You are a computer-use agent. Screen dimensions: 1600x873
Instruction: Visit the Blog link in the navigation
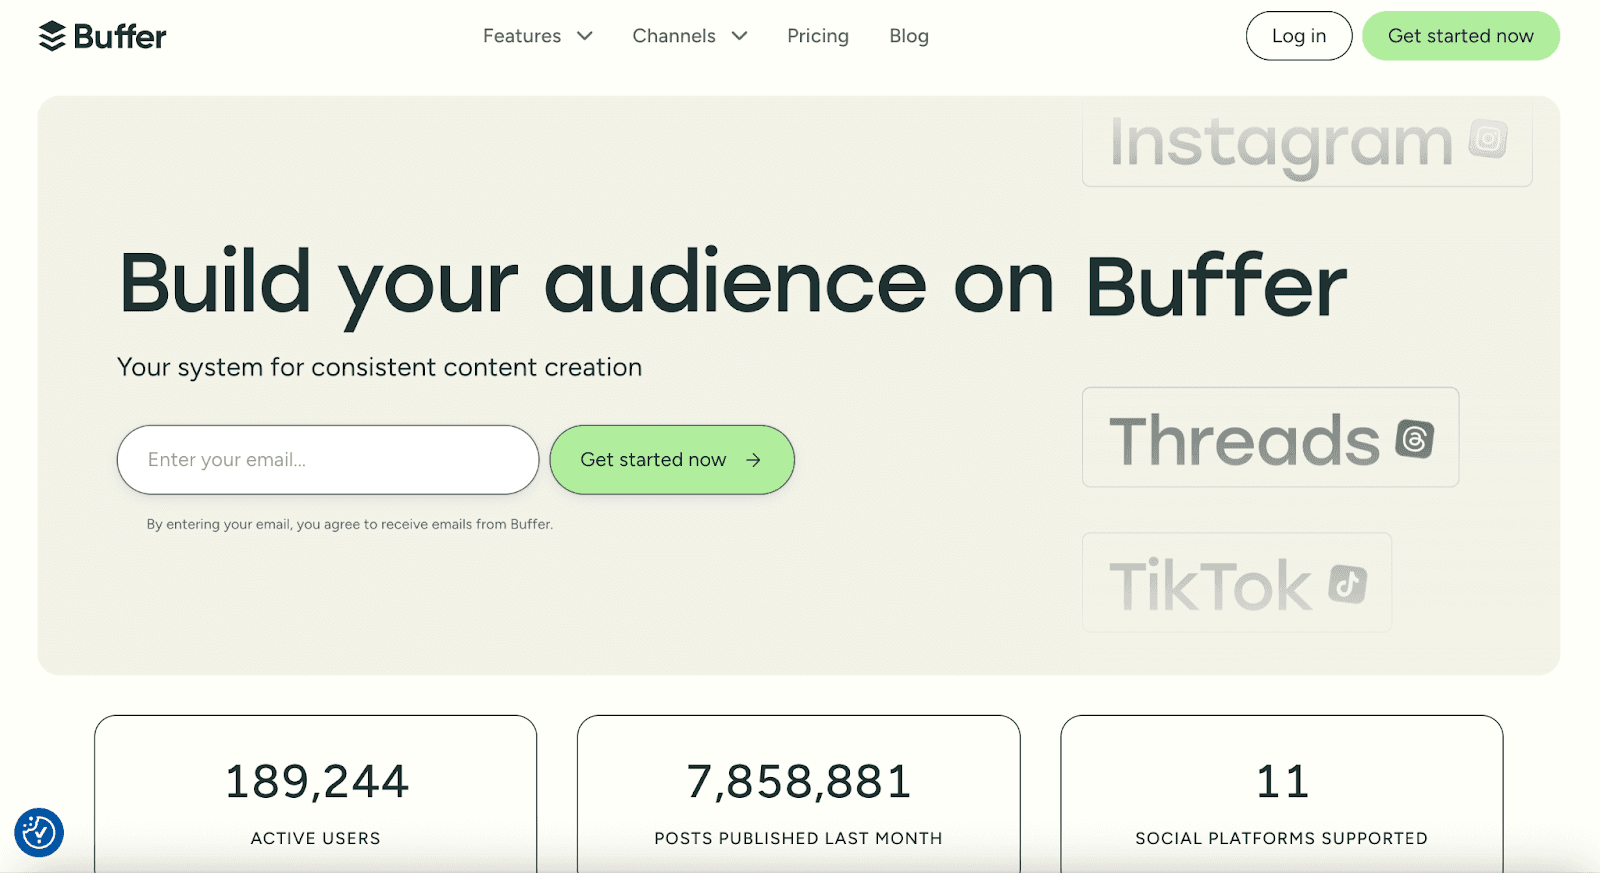[x=909, y=36]
